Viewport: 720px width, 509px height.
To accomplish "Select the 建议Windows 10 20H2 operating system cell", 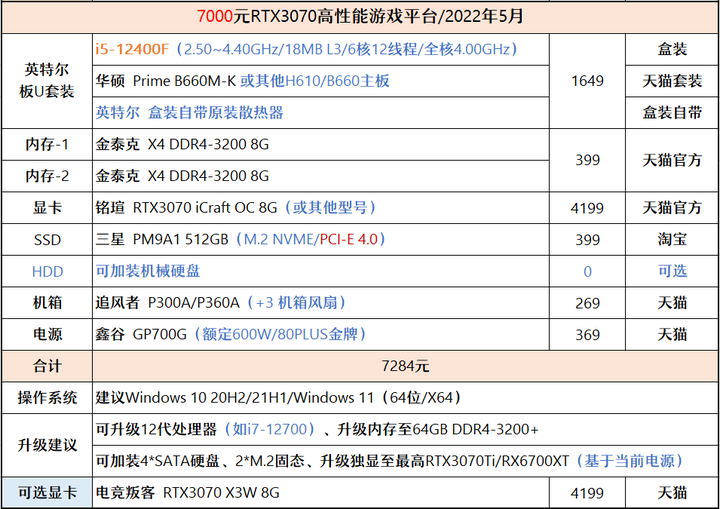I will (405, 398).
